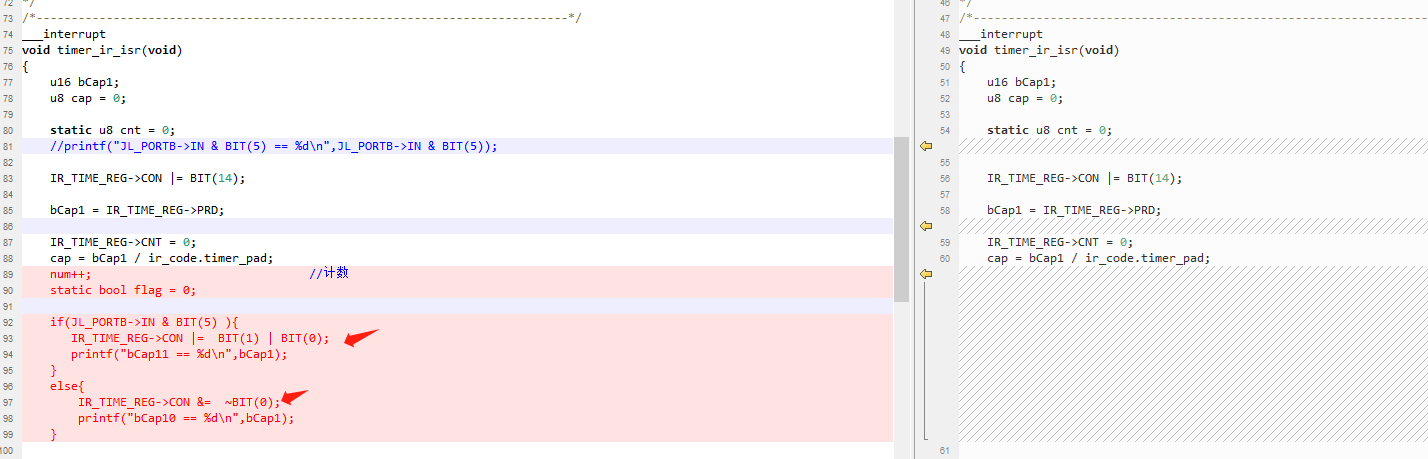This screenshot has width=1428, height=459.
Task: Click "IR_TIME_REG->CON |= BIT(14);" on right line 56
Action: pyautogui.click(x=1085, y=178)
